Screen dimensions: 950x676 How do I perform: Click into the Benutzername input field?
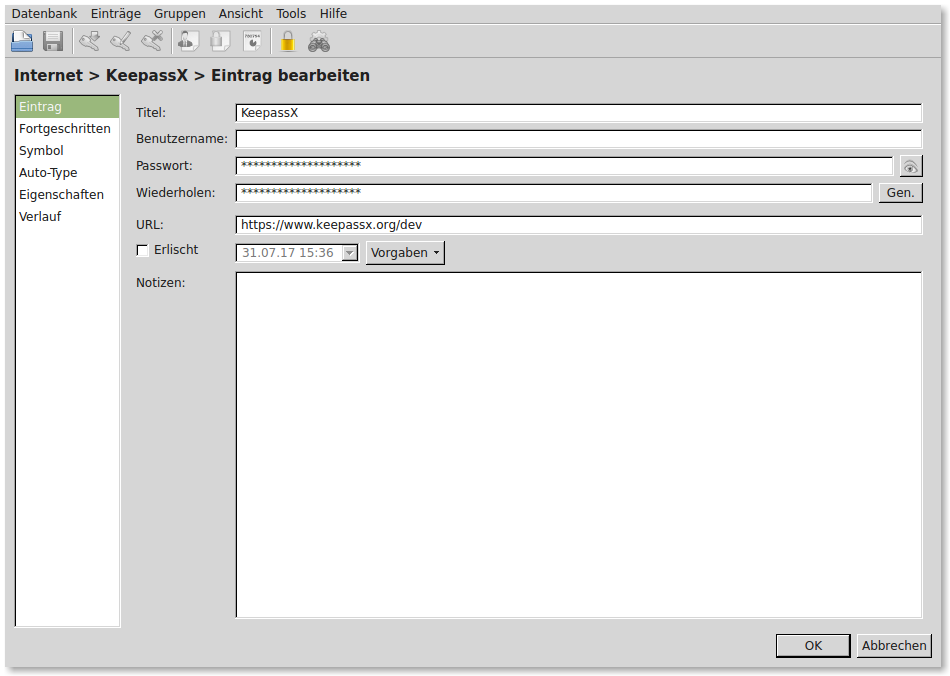click(579, 139)
